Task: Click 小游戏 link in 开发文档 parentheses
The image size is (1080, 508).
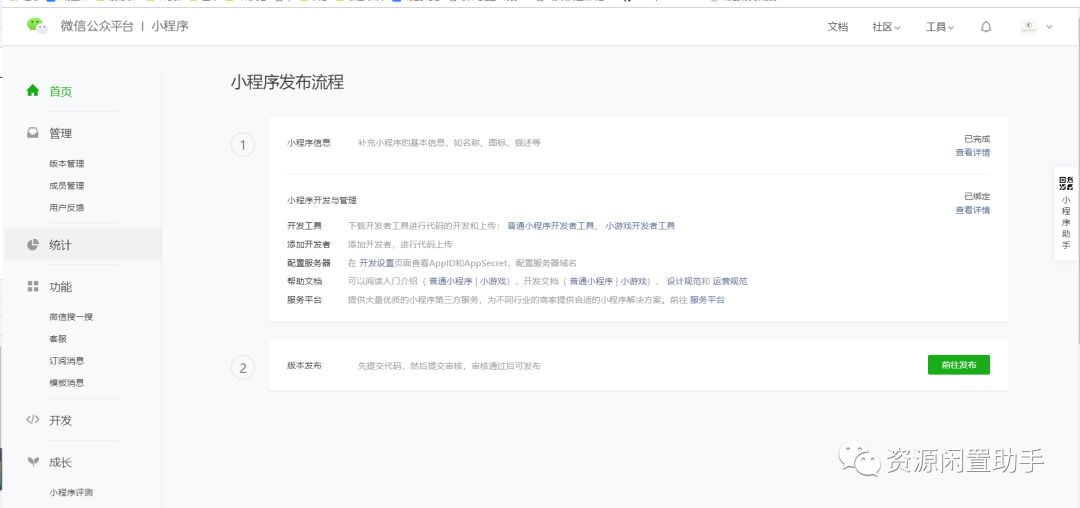Action: coord(634,282)
